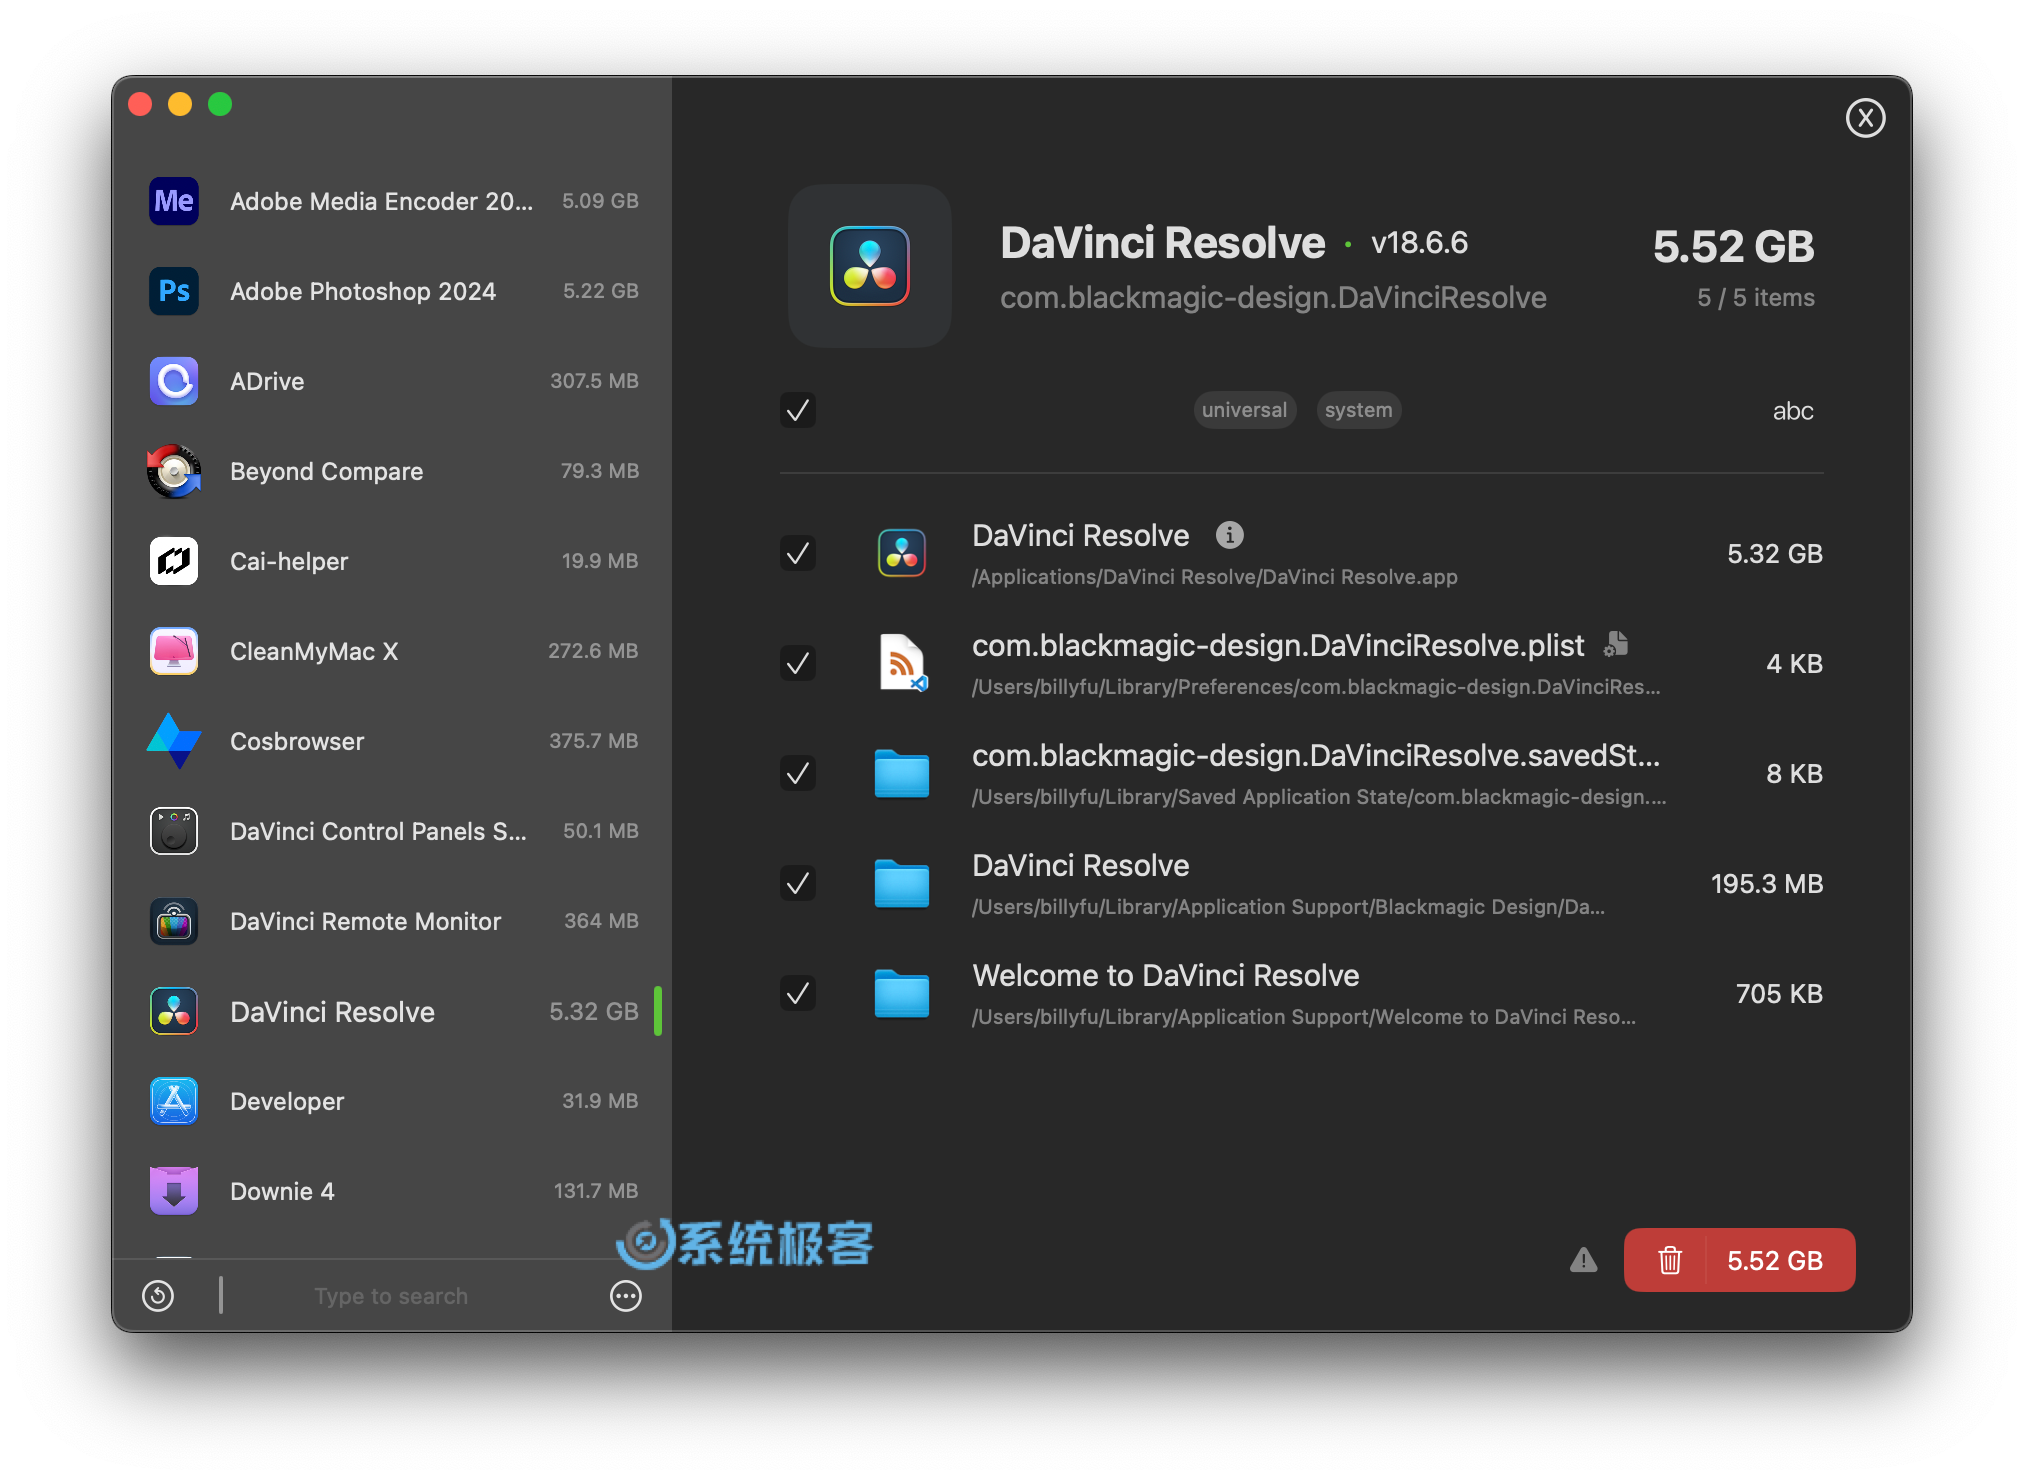Click the Cai-helper app icon
This screenshot has height=1480, width=2024.
click(174, 561)
